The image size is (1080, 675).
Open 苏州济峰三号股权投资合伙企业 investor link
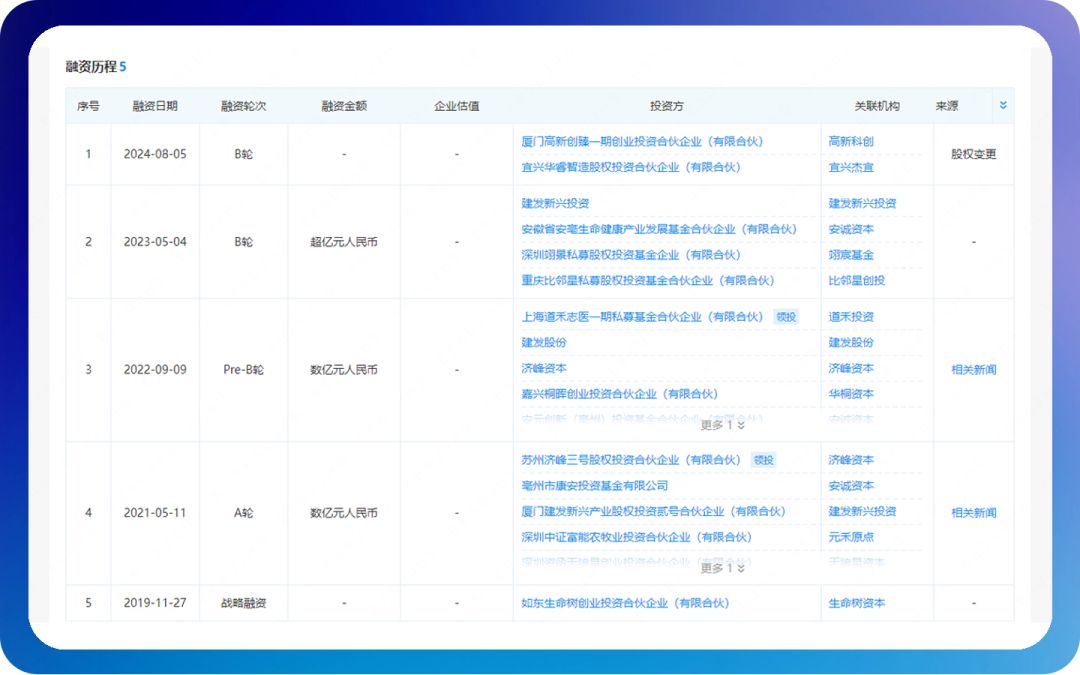point(631,460)
